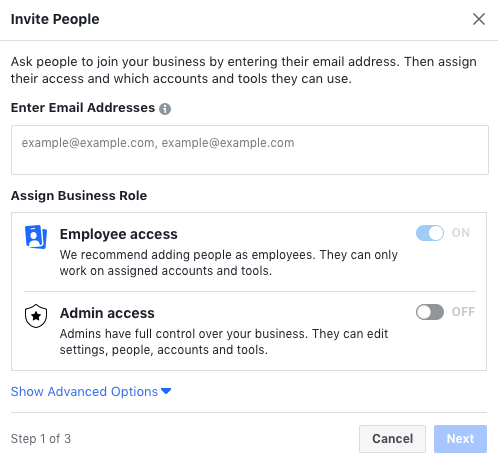Click the blue employee badge icon
This screenshot has width=498, height=461.
[36, 237]
